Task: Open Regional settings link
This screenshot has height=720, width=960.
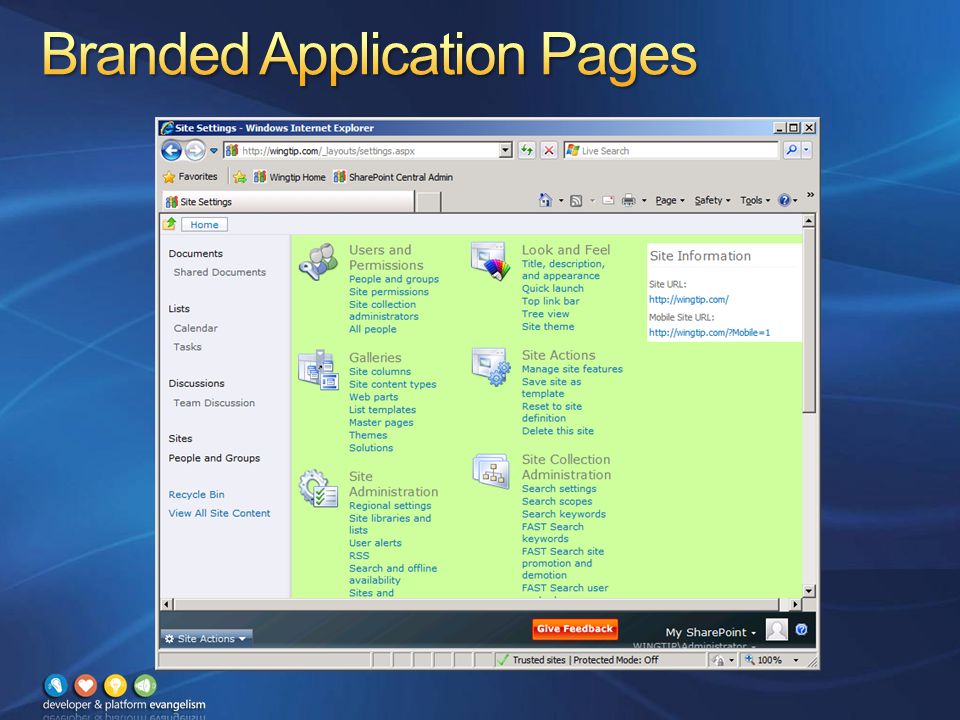Action: point(390,506)
